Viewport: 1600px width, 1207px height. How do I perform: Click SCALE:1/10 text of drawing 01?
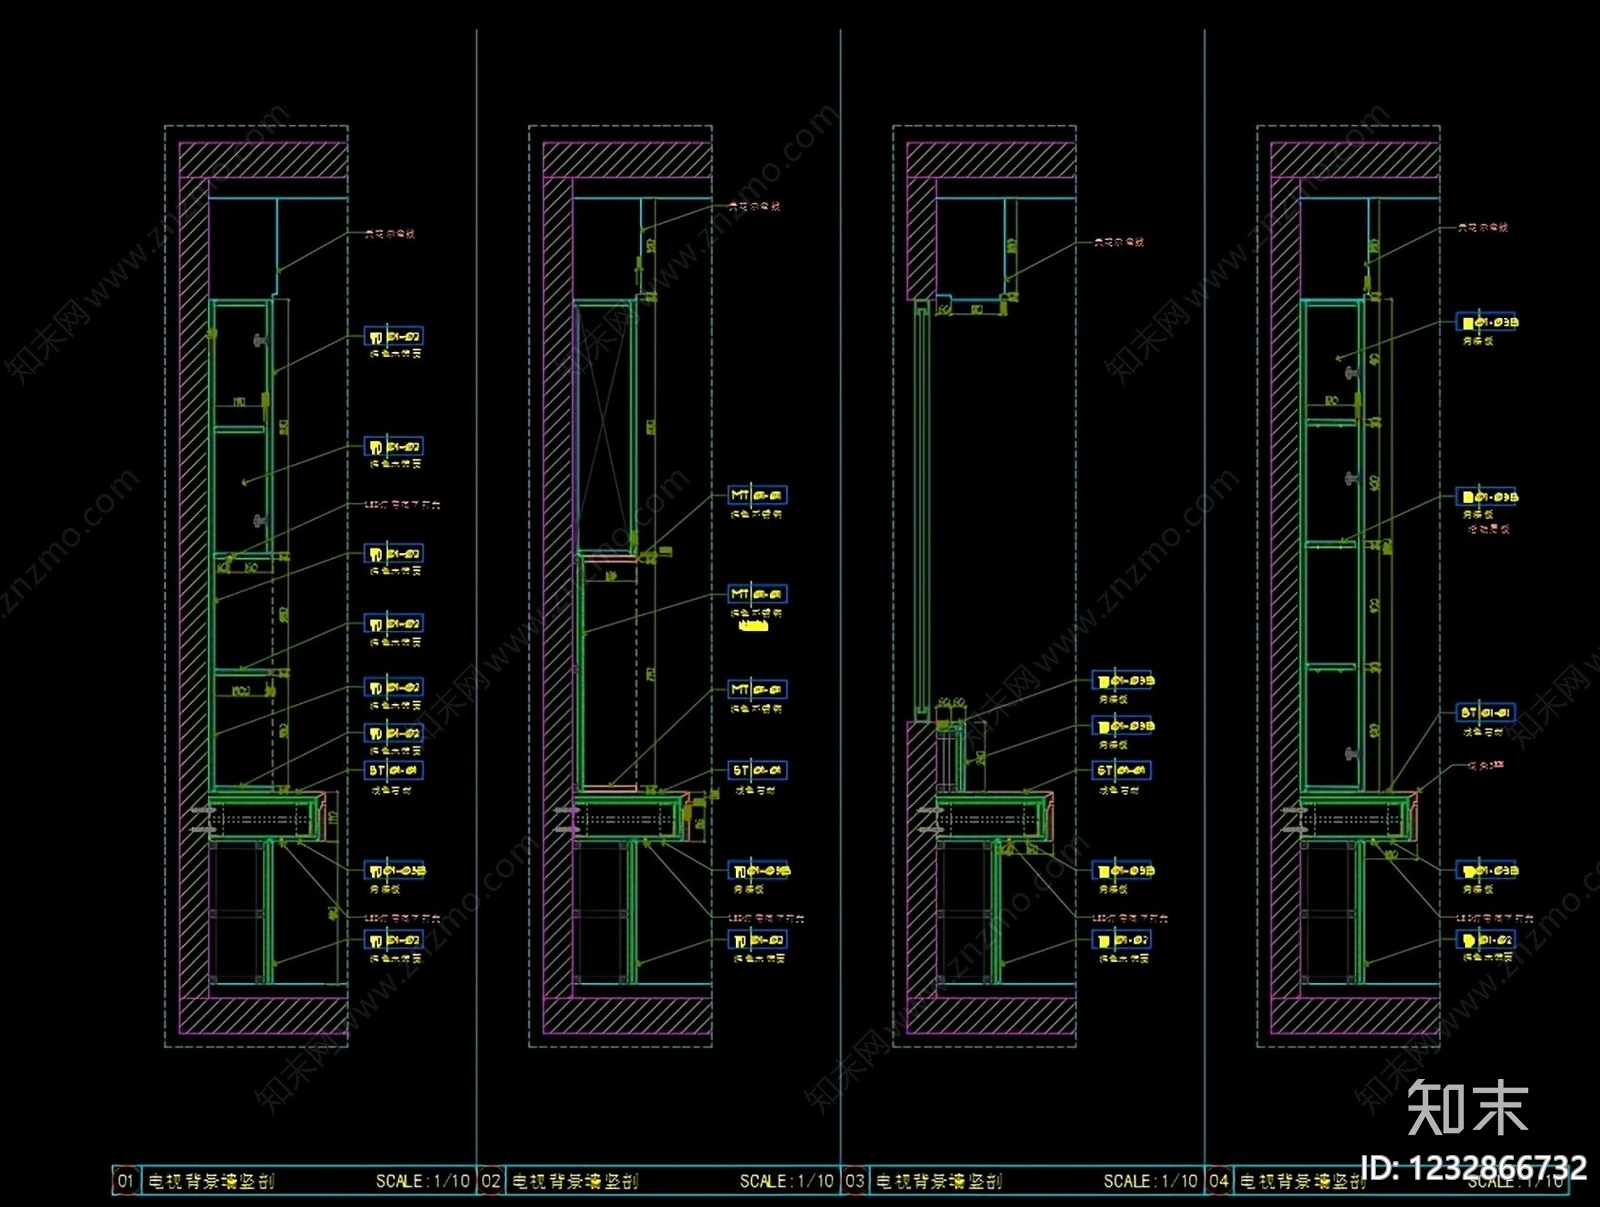point(423,1181)
